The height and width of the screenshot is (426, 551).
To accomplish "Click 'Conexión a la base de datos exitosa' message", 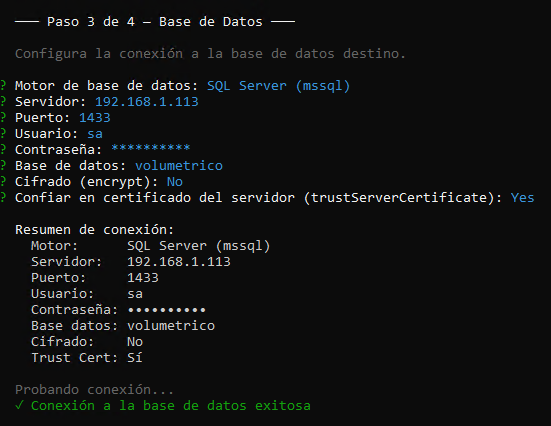I will coord(171,406).
